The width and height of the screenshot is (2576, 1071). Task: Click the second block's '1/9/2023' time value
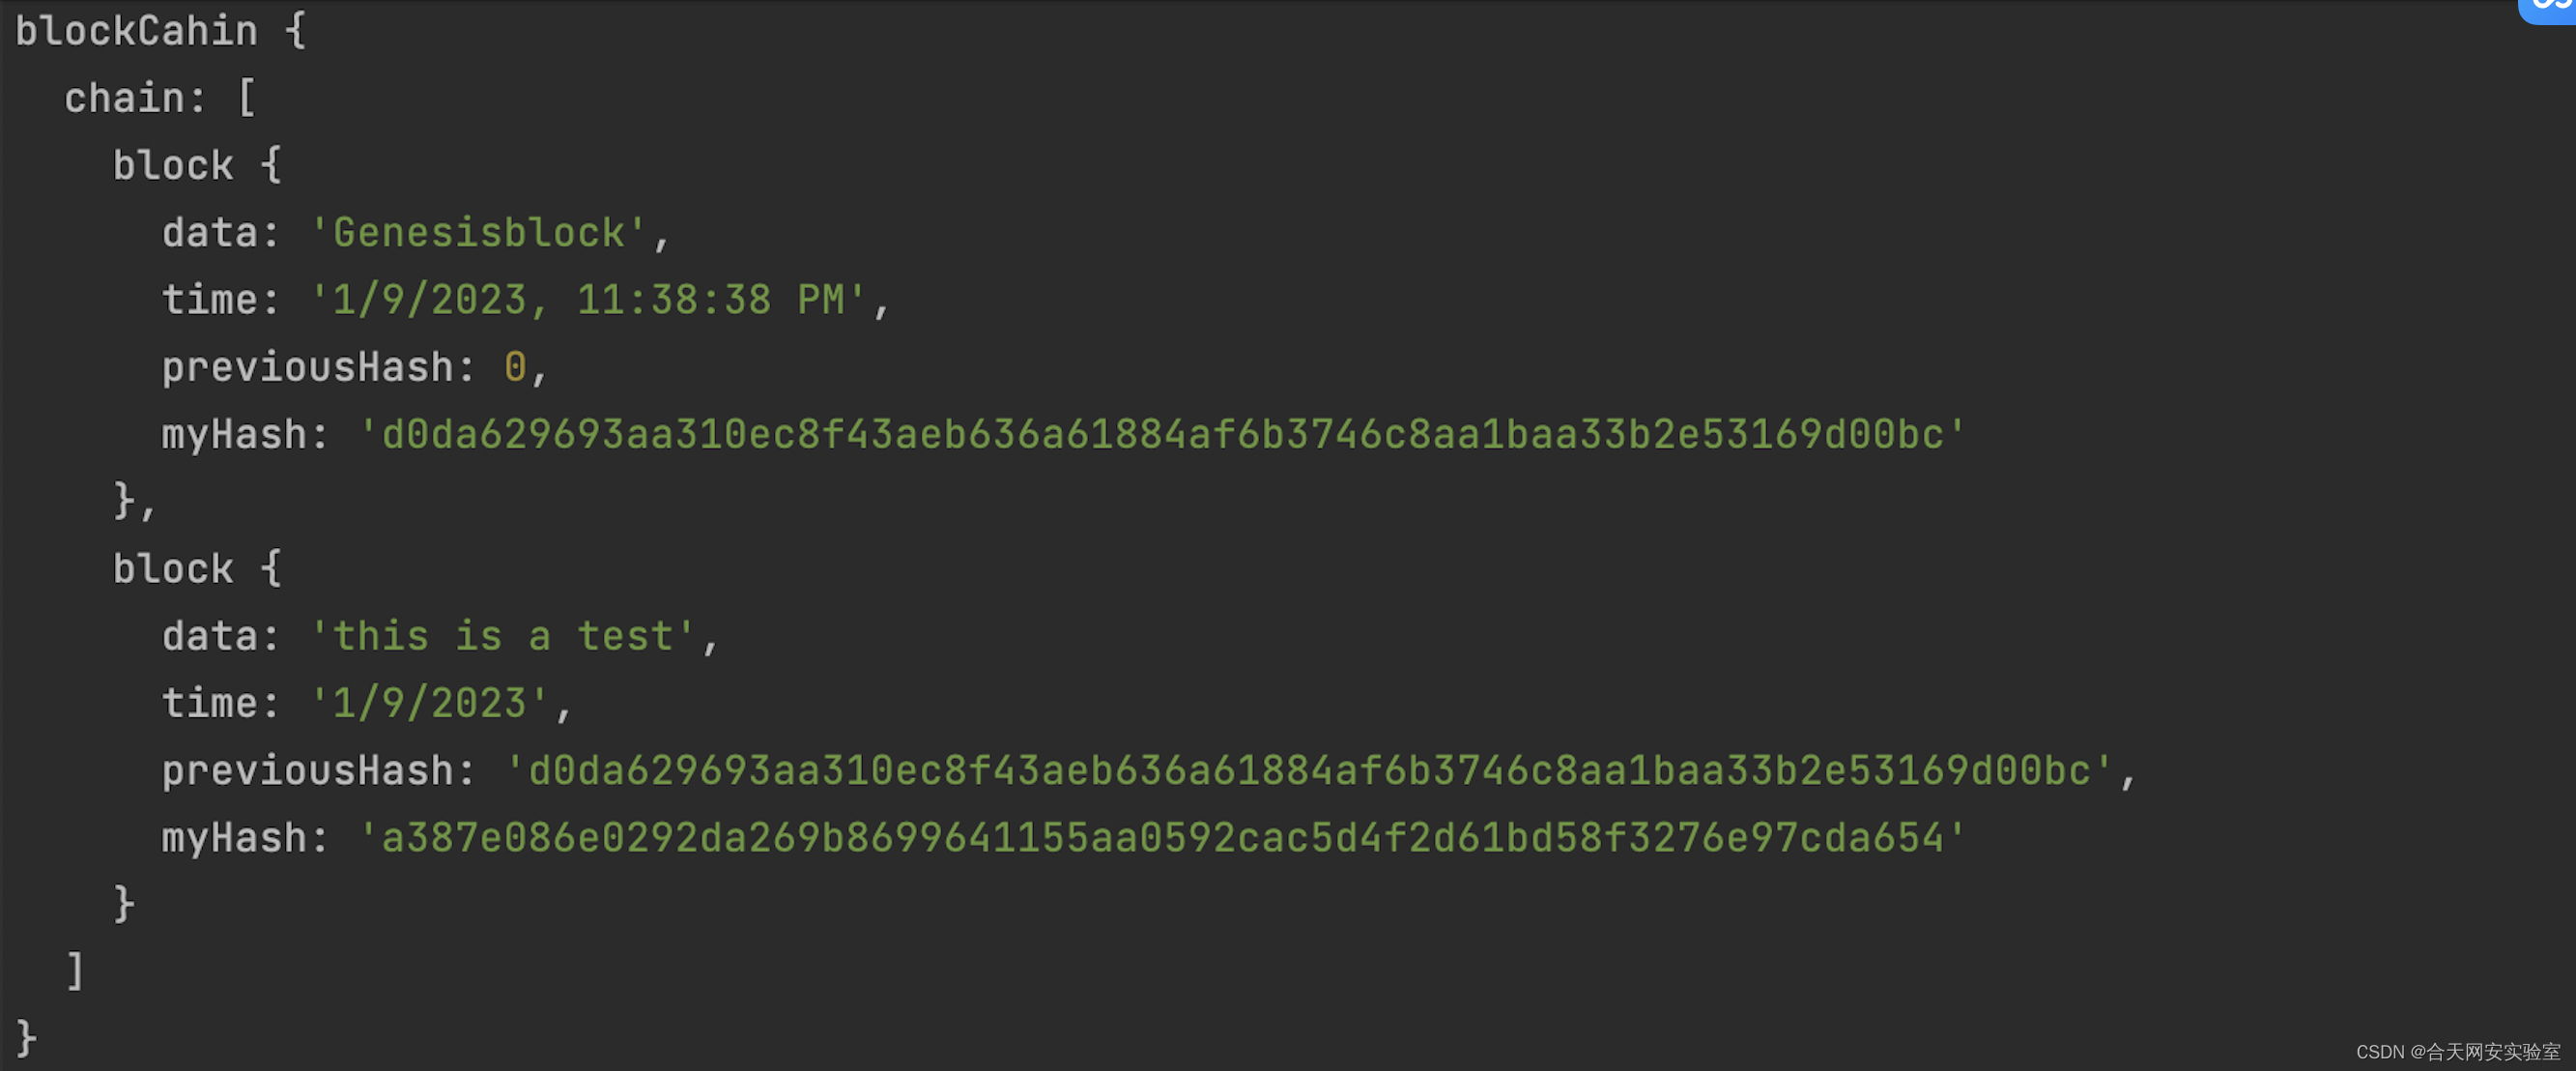pyautogui.click(x=429, y=703)
